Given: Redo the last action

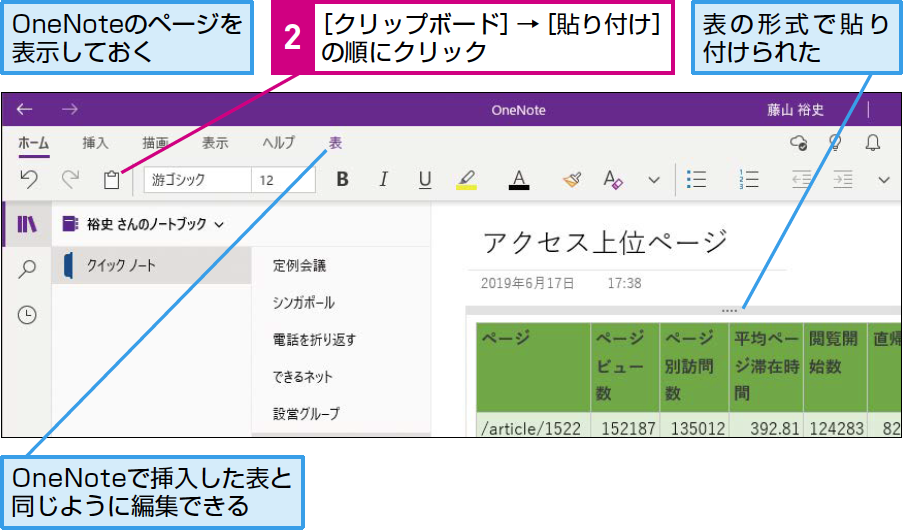Looking at the screenshot, I should [x=70, y=180].
